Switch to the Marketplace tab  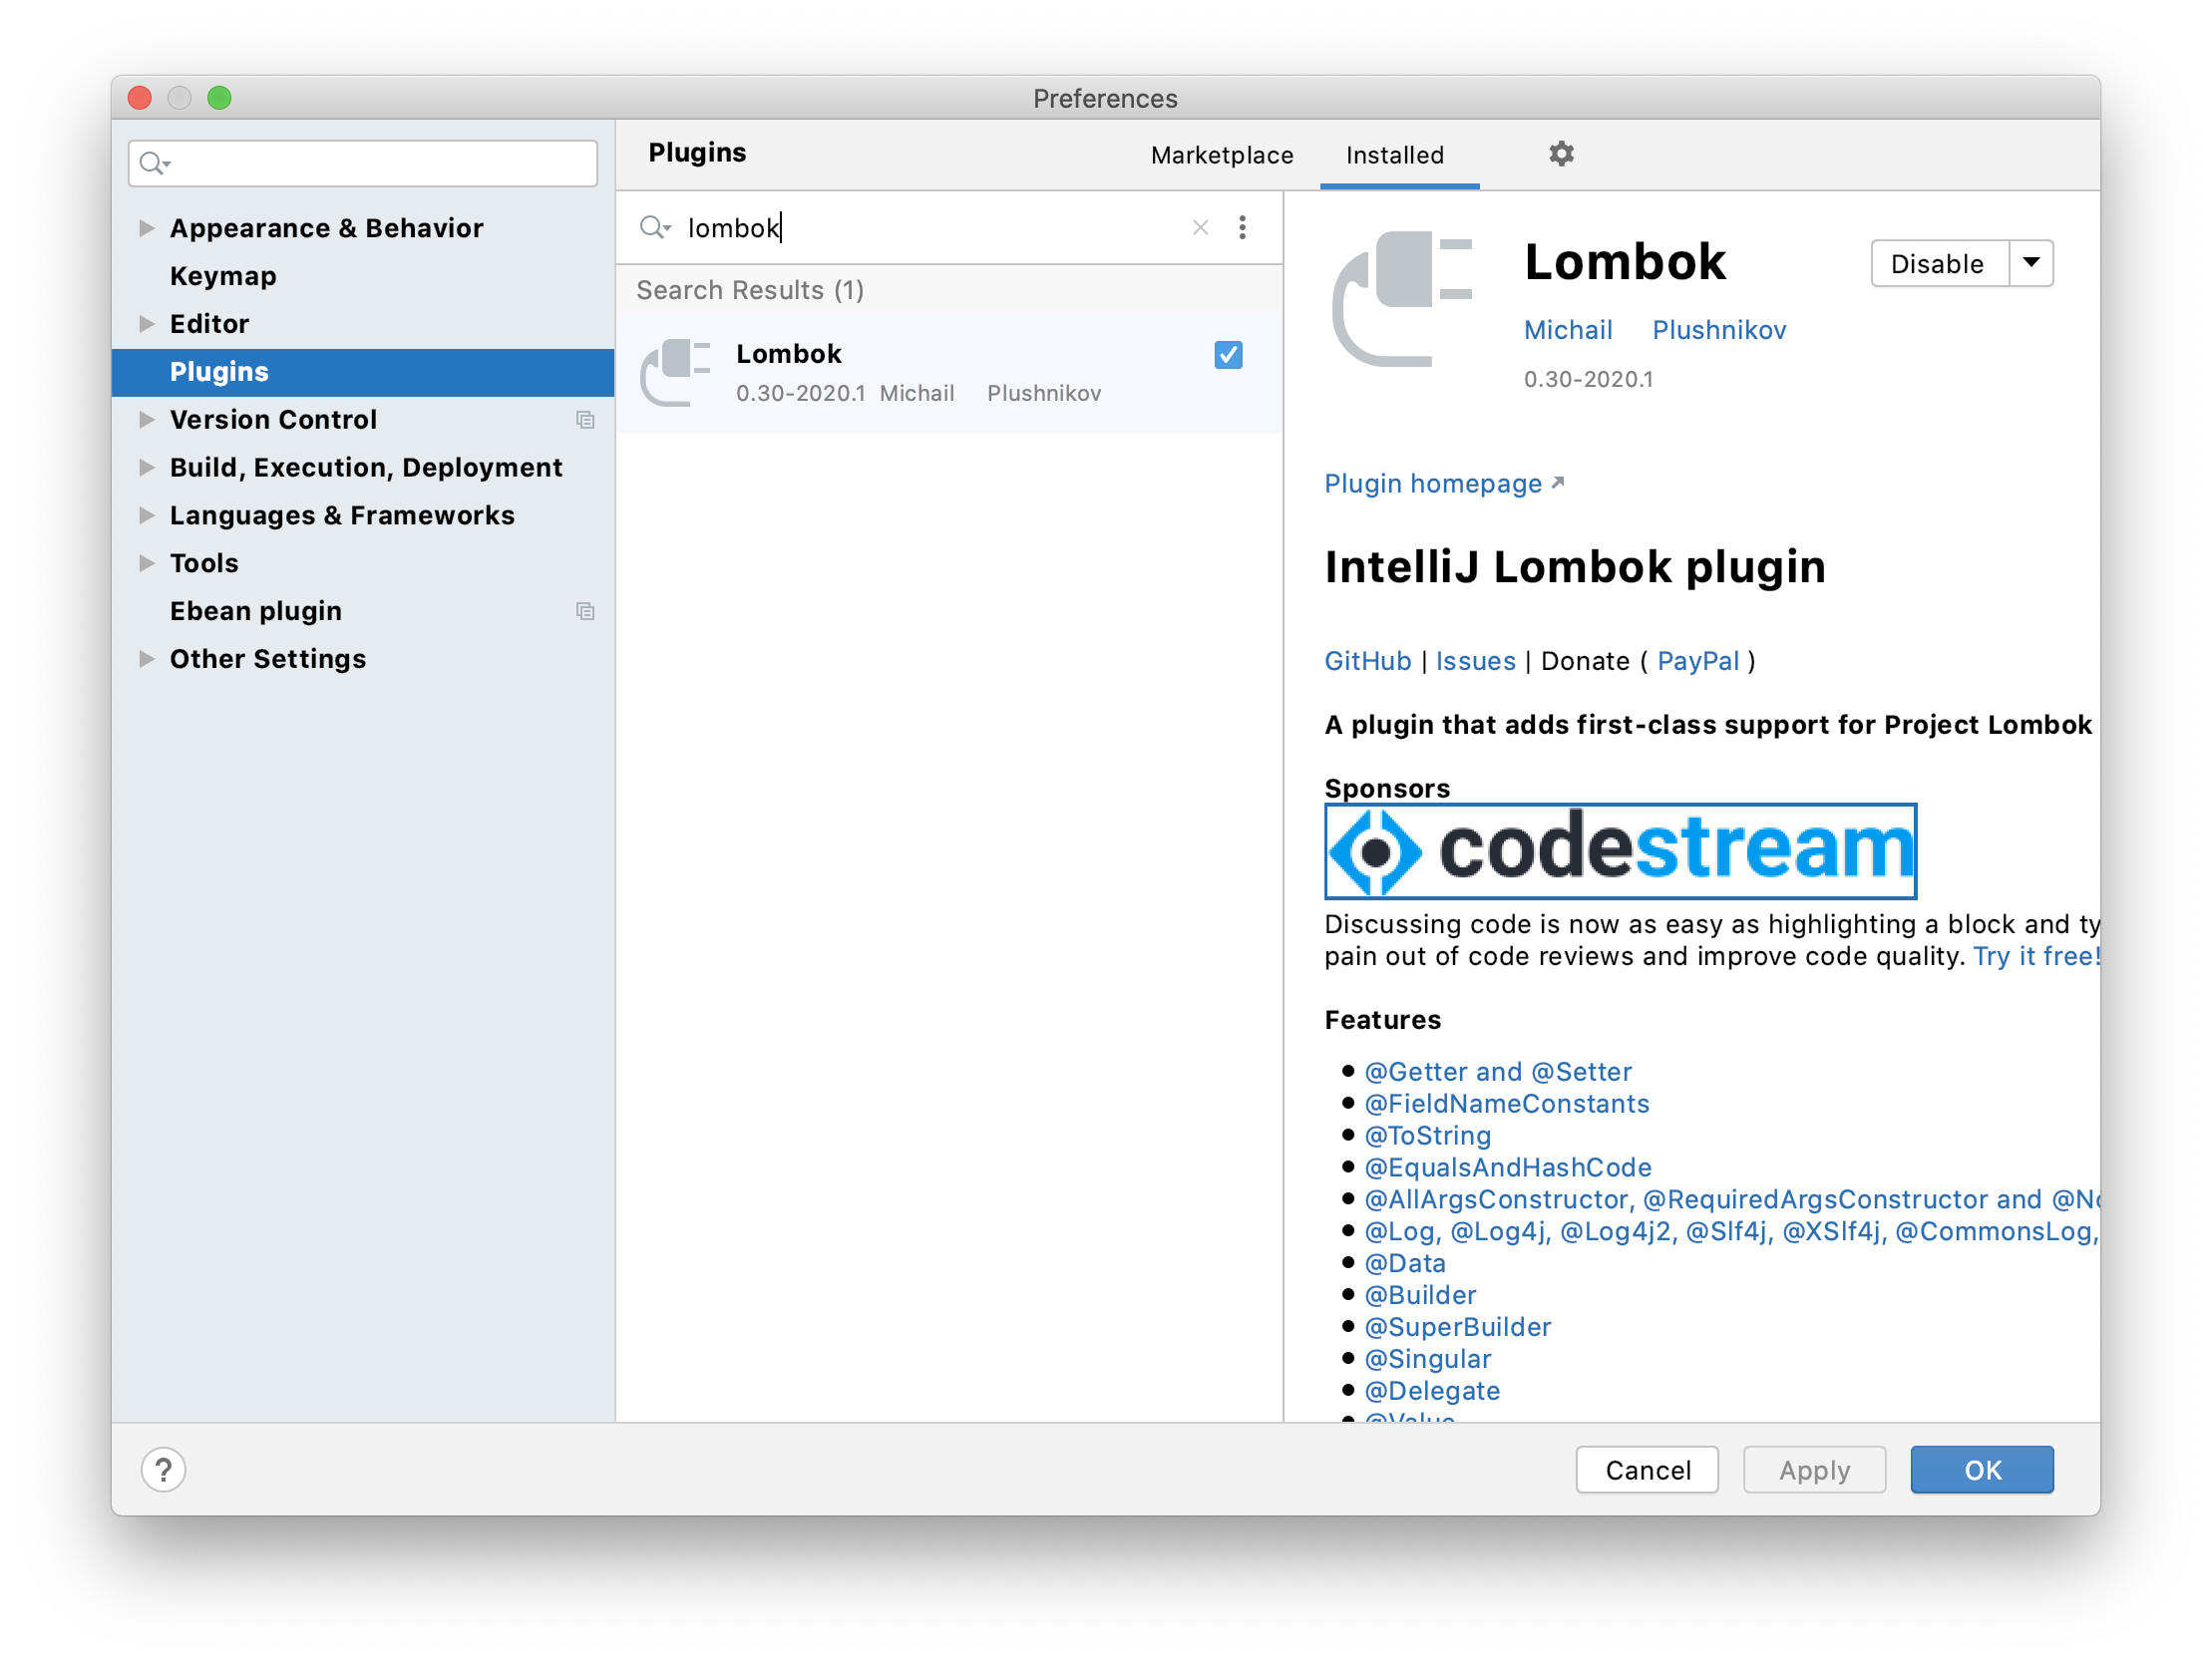1221,155
